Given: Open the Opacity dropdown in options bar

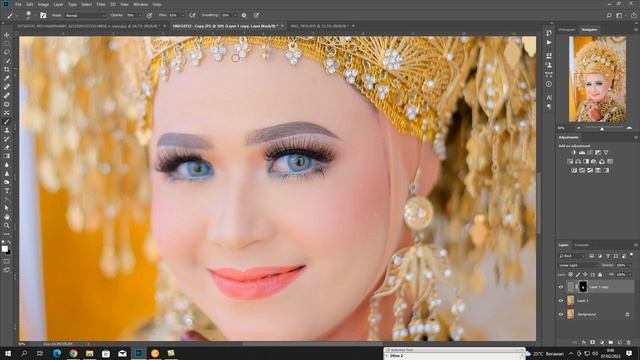Looking at the screenshot, I should tap(140, 15).
